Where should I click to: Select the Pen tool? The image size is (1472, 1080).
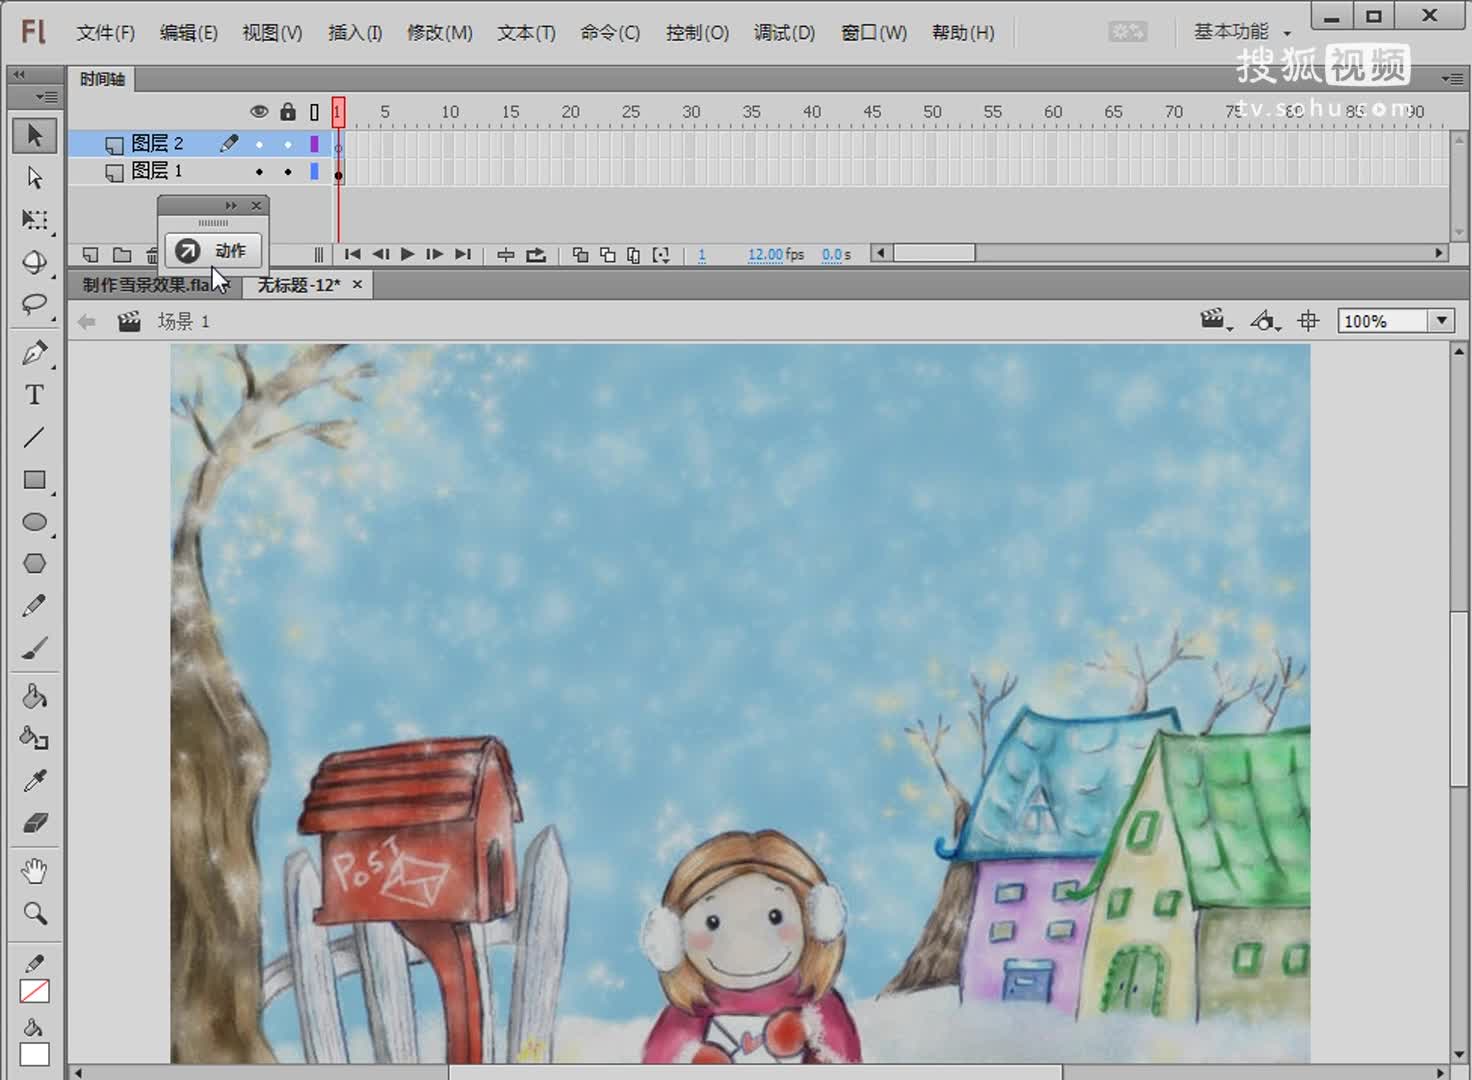click(34, 352)
